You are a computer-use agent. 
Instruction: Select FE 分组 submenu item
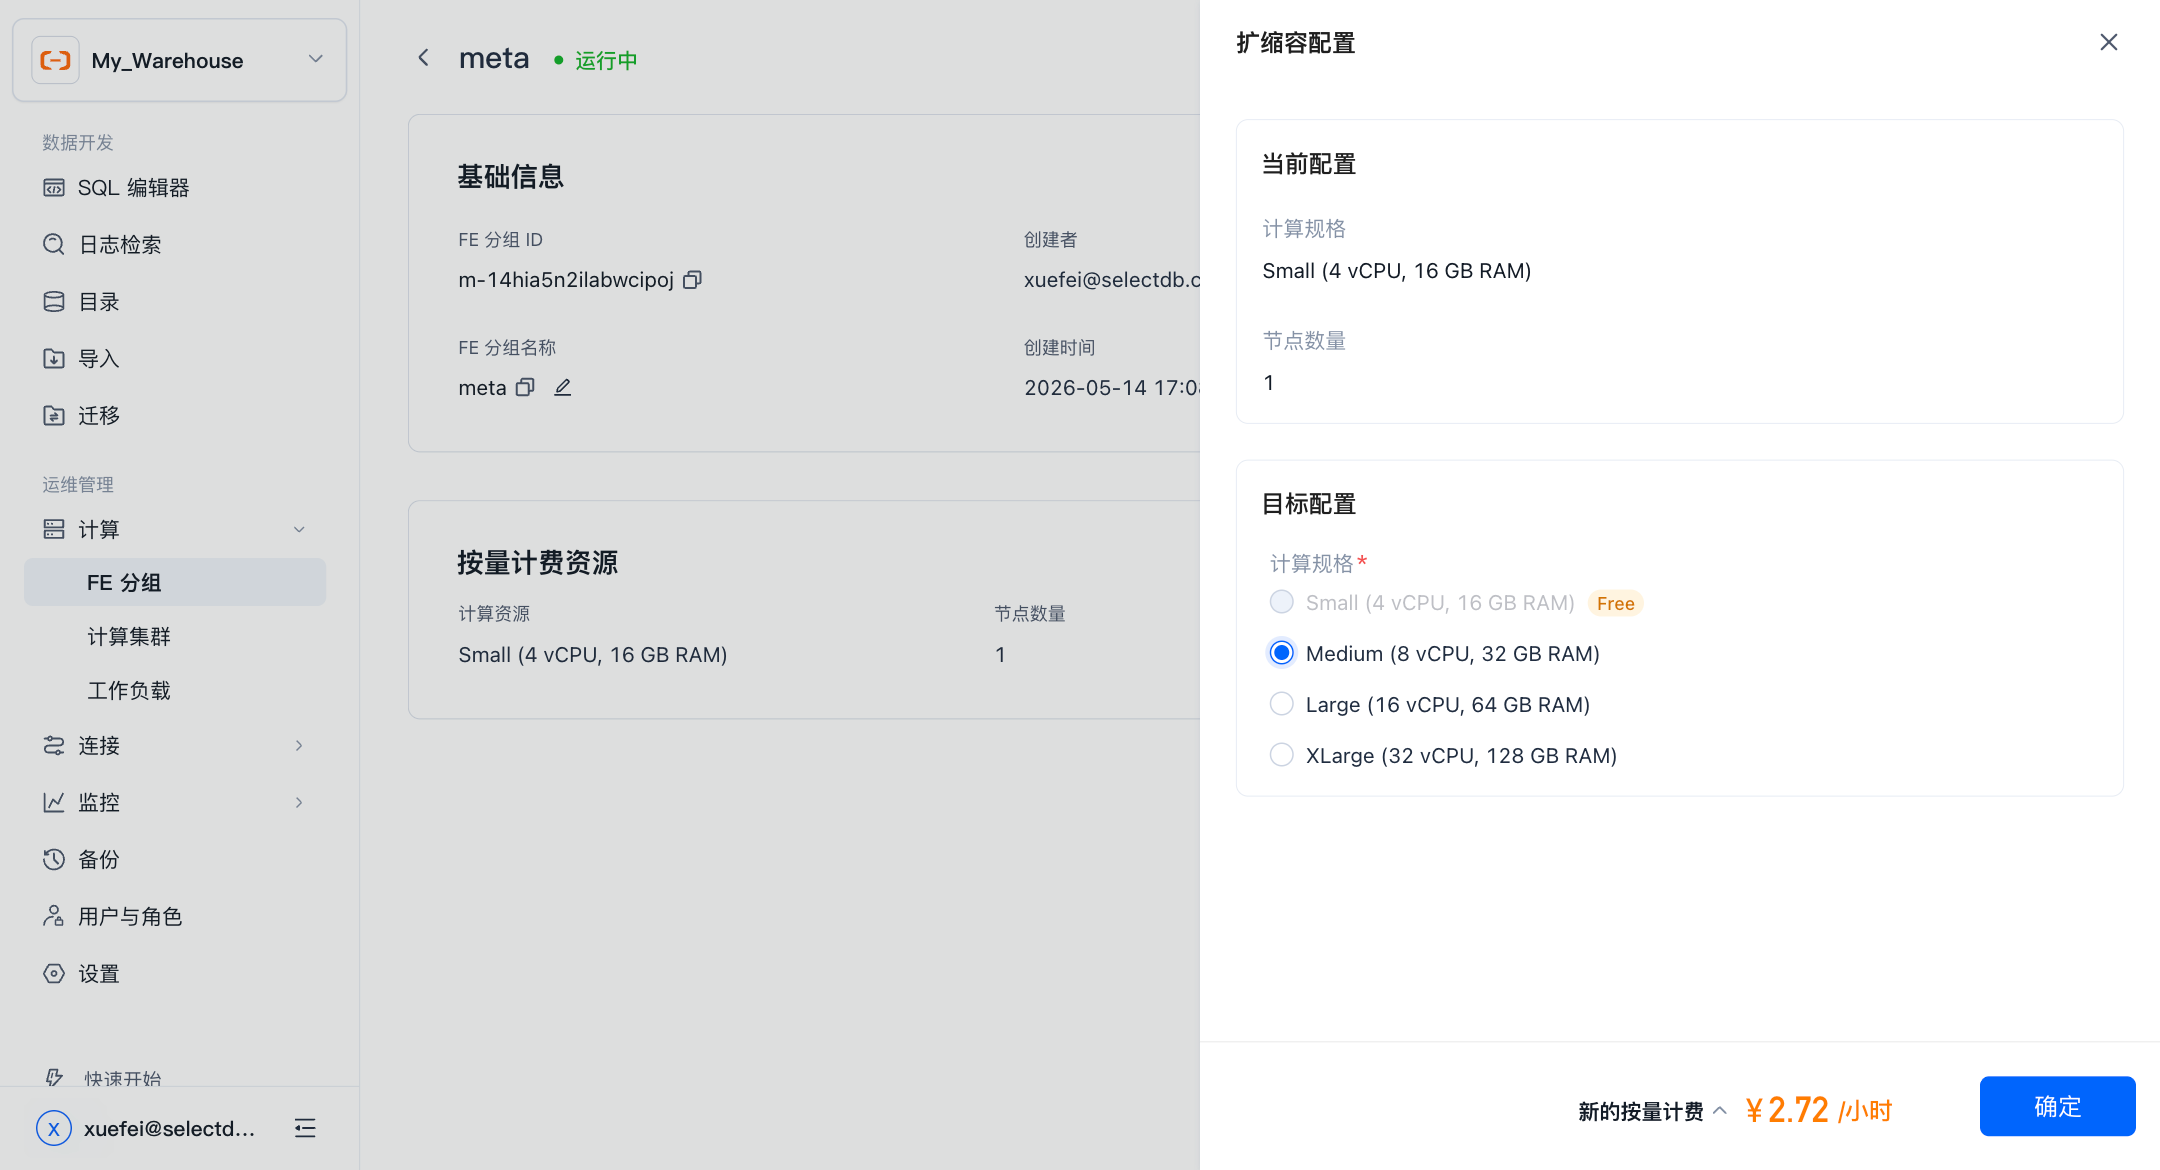(175, 582)
